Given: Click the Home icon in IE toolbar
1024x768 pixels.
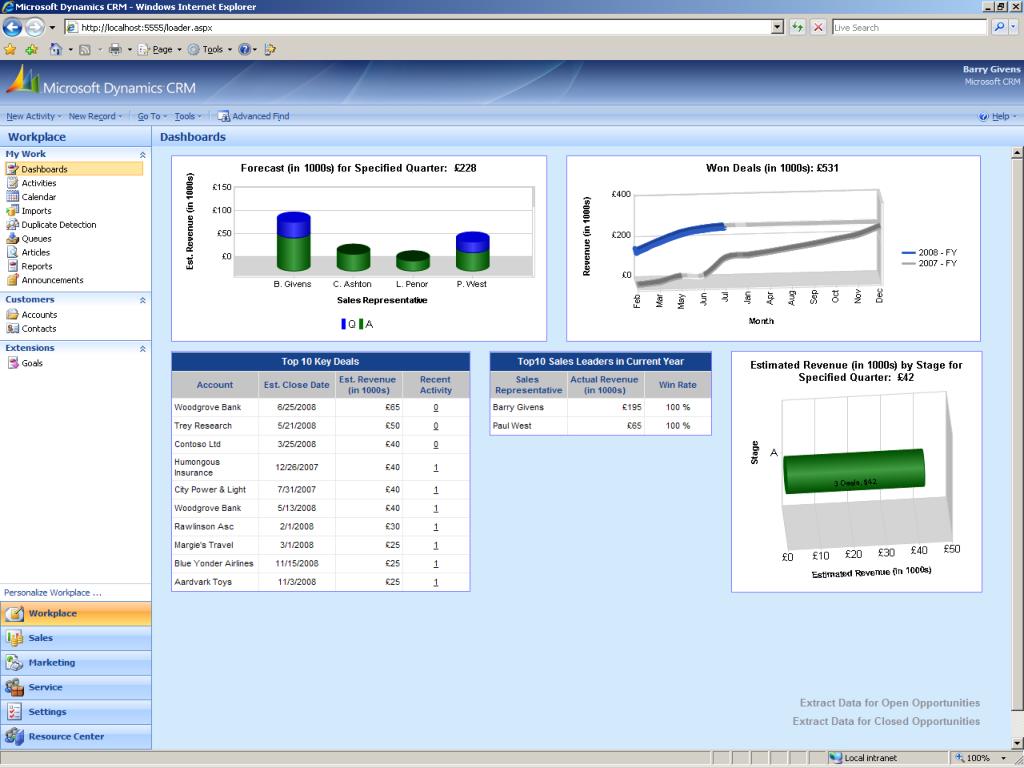Looking at the screenshot, I should point(56,50).
